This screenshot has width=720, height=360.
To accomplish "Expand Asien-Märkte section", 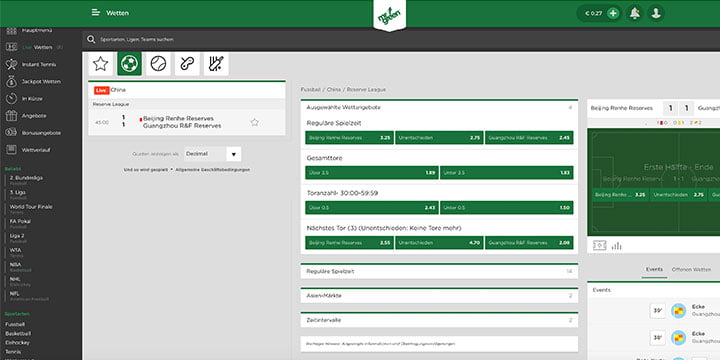I will tap(439, 296).
